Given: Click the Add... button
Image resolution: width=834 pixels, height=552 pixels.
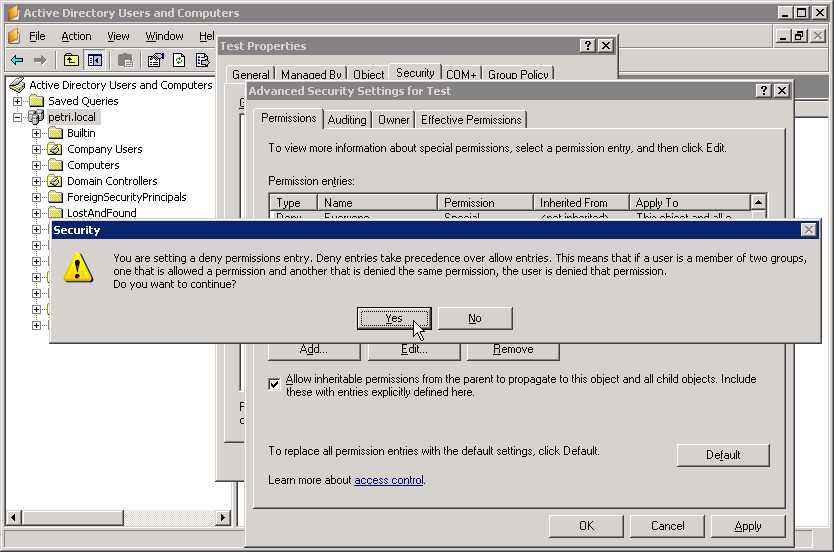Looking at the screenshot, I should coord(314,350).
